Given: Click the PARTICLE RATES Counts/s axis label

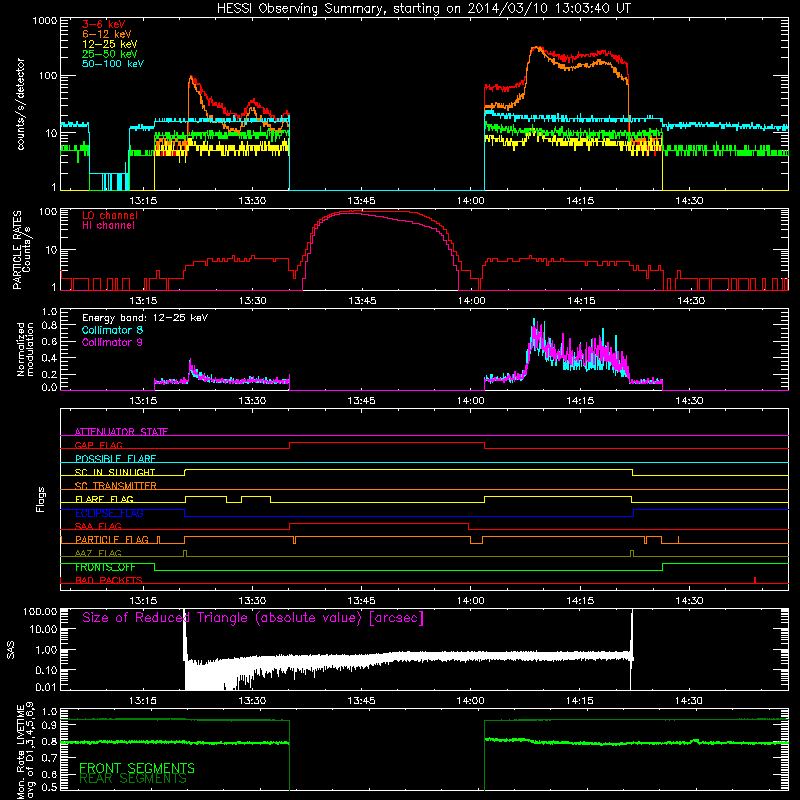Looking at the screenshot, I should click(x=22, y=249).
